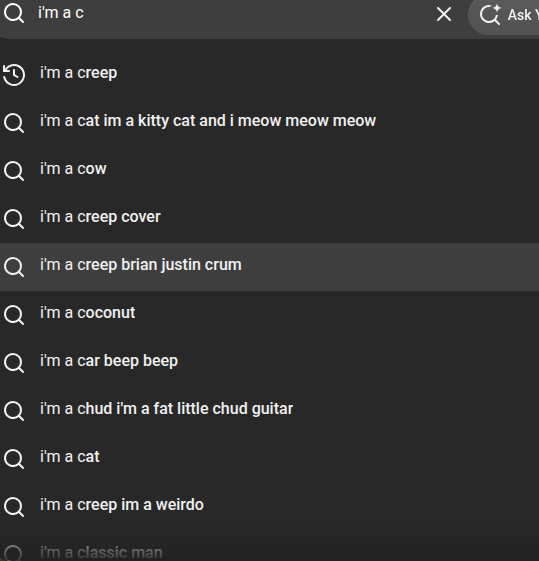Pick the fat little chud guitar suggestion
This screenshot has width=539, height=561.
(269, 410)
